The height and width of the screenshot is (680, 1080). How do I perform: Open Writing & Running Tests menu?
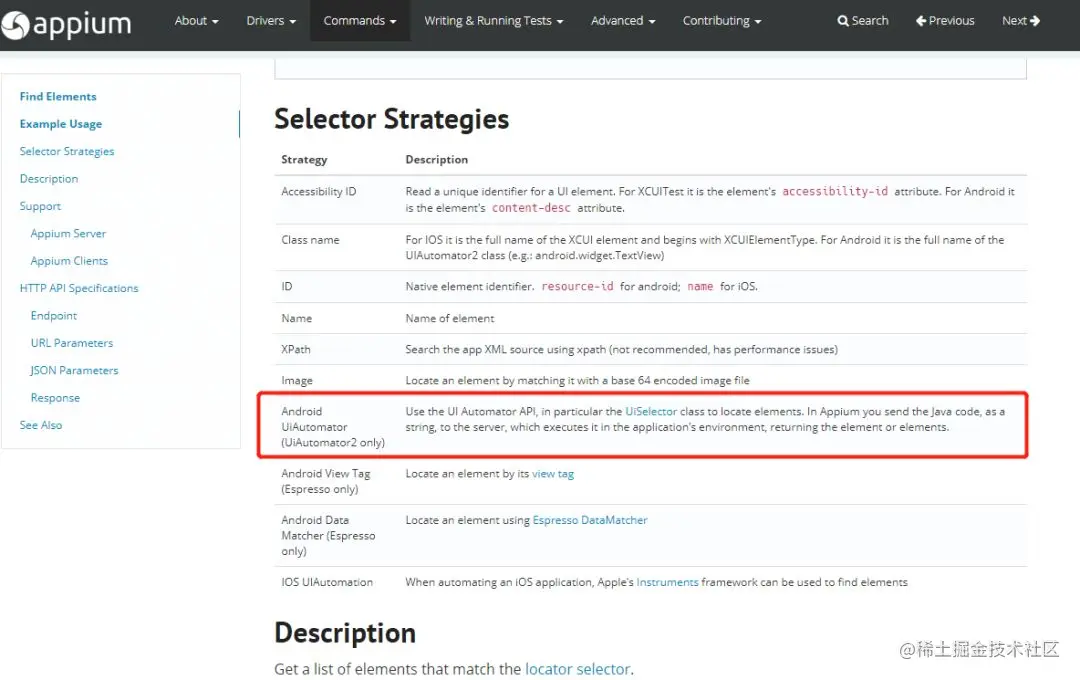tap(493, 21)
